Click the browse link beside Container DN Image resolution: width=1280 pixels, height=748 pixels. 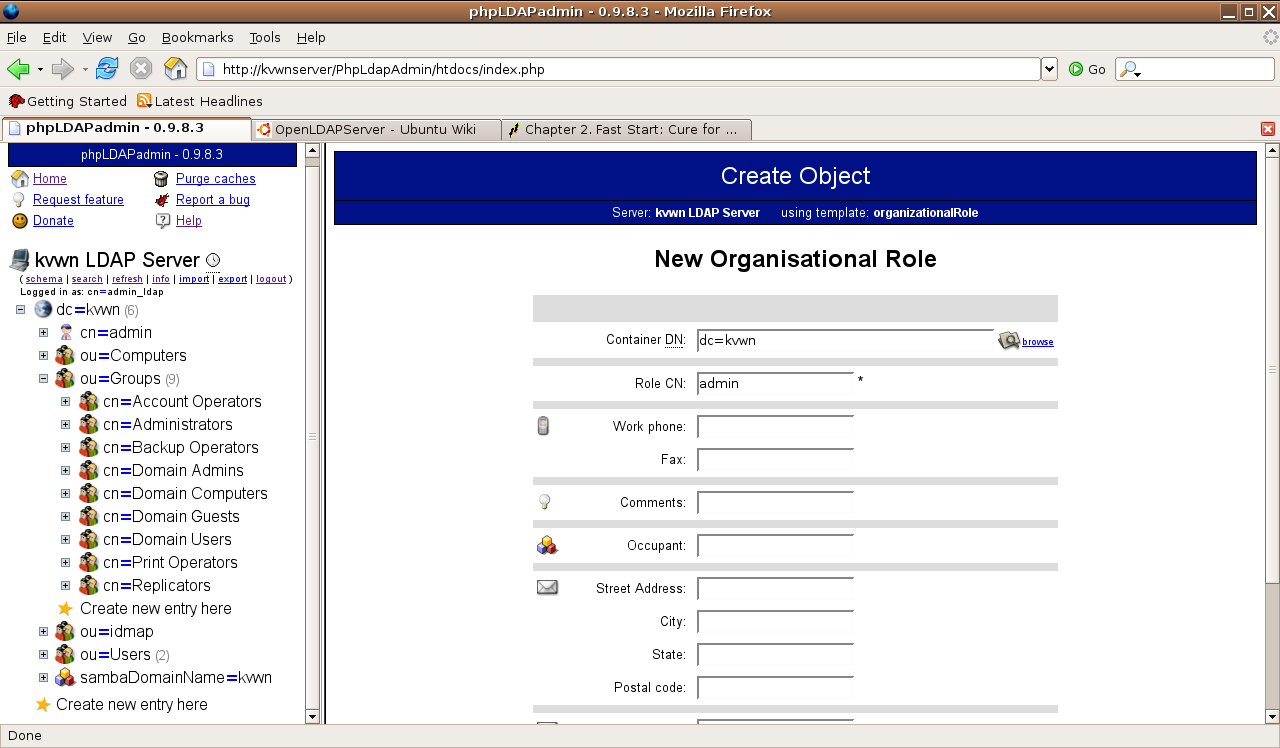click(1037, 342)
